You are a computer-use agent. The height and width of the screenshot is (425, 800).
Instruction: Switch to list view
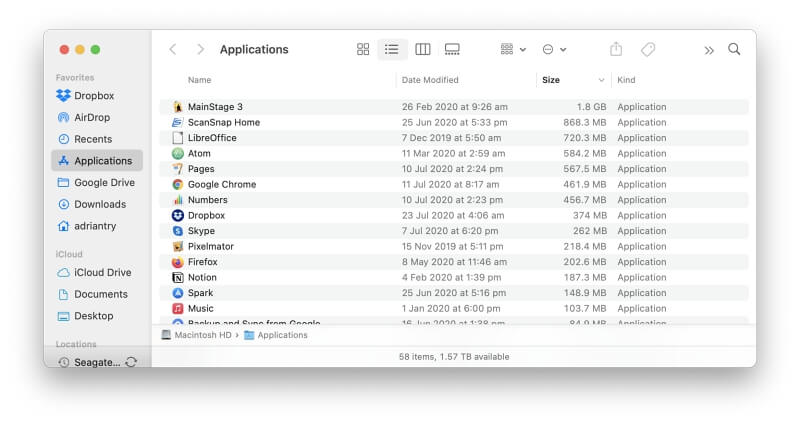[392, 49]
